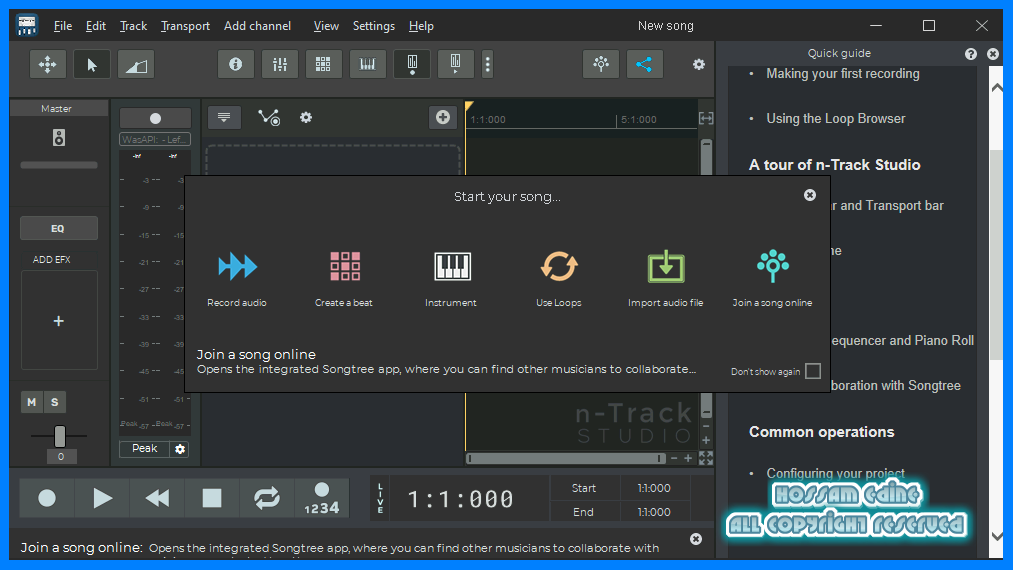Open Making your first recording guide link
The height and width of the screenshot is (570, 1013).
(x=842, y=74)
